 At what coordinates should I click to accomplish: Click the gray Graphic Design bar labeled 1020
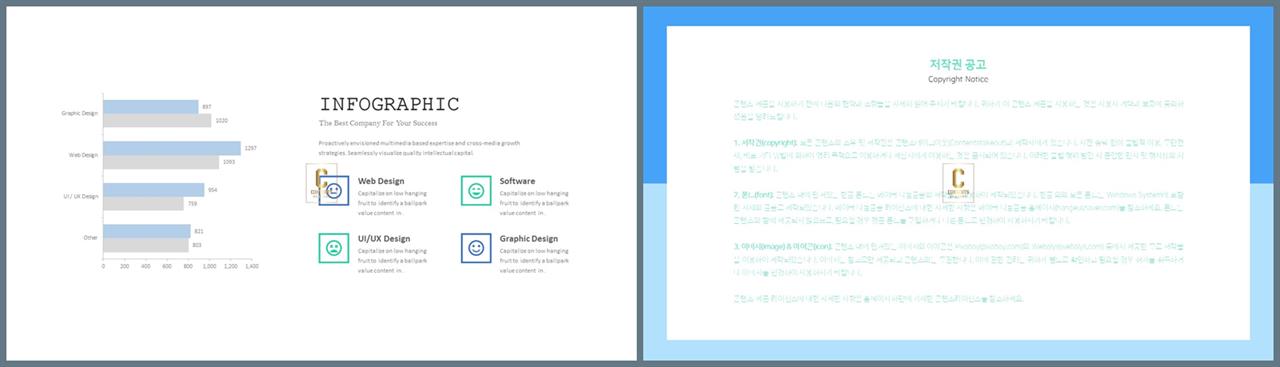(157, 120)
